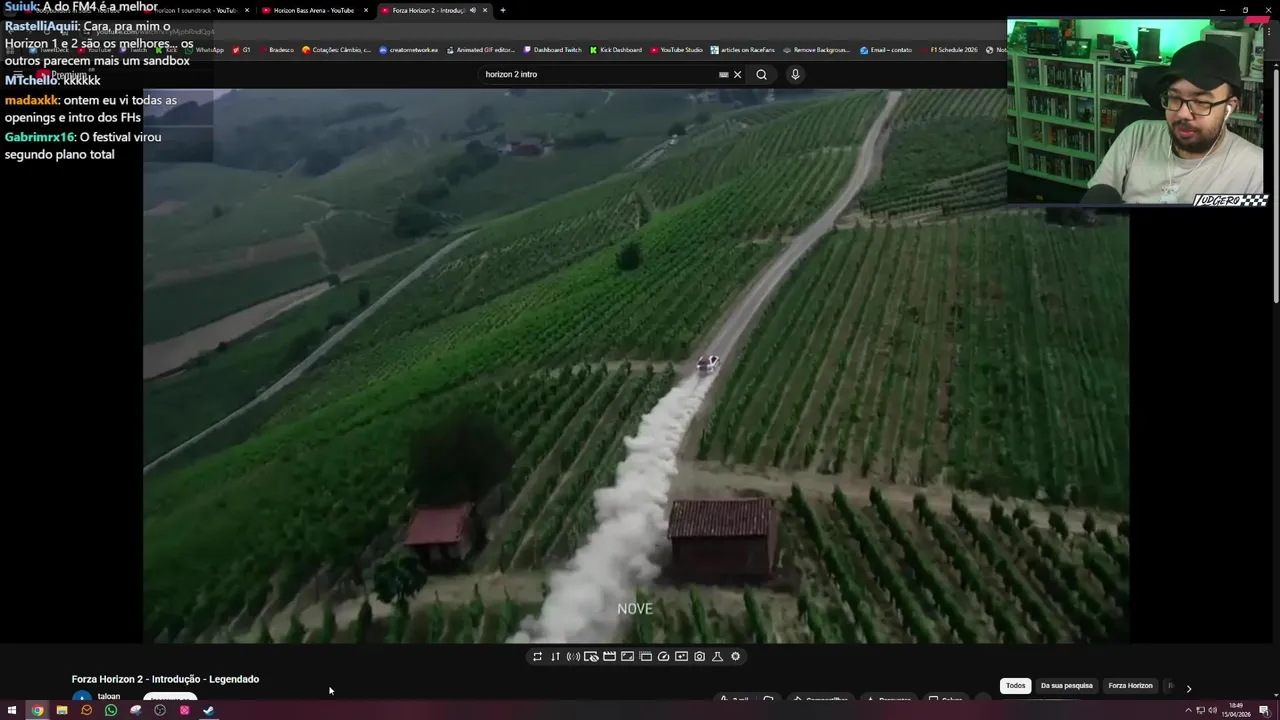This screenshot has height=720, width=1280.
Task: Open the Kick Dashboard bookmark
Action: [x=616, y=50]
